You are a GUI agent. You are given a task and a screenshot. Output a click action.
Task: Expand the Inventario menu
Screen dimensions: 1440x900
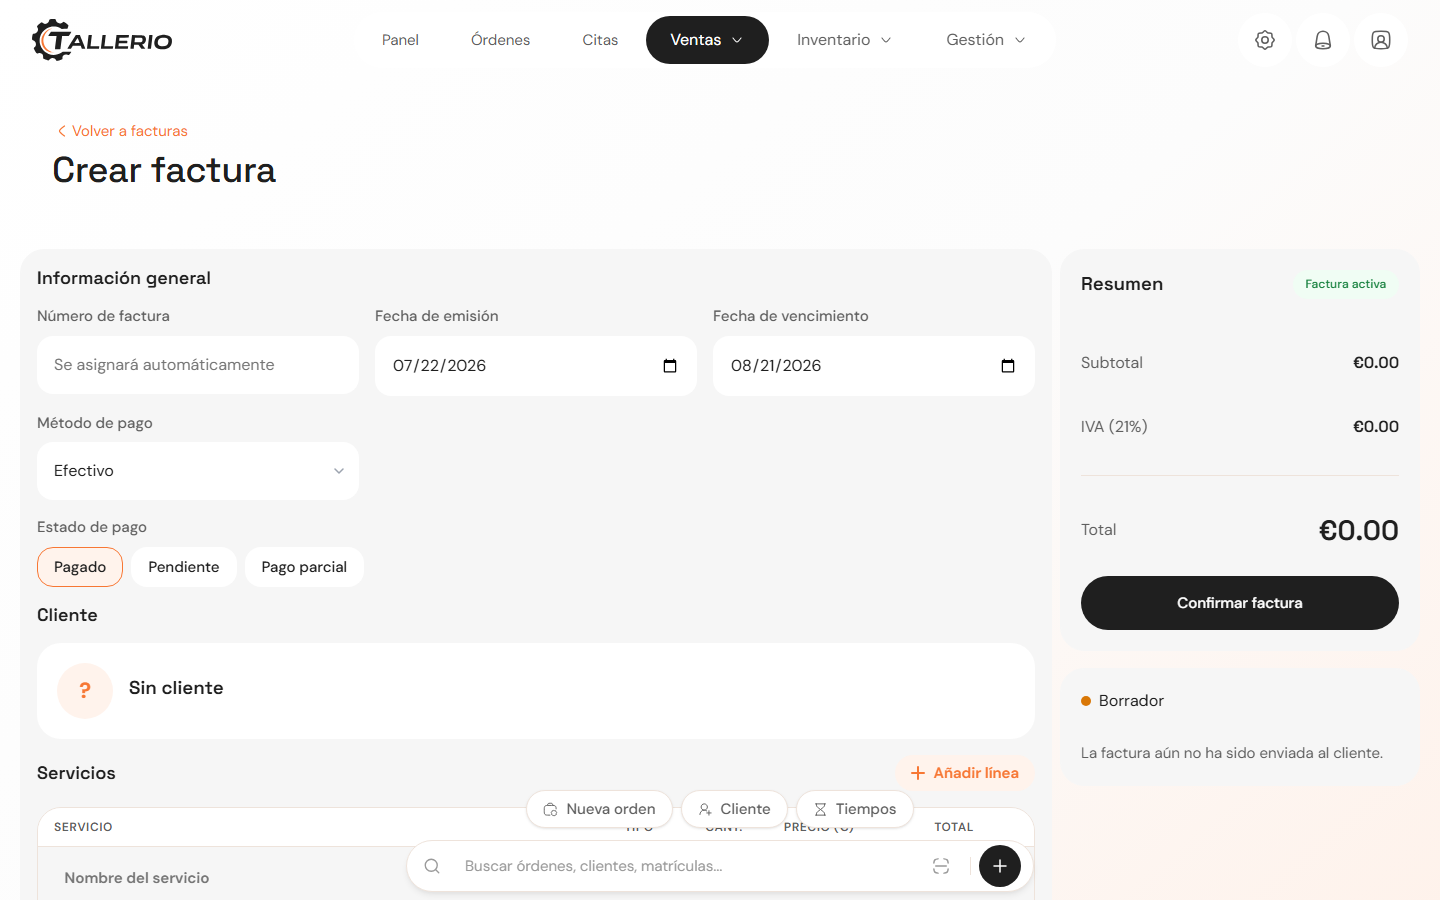(x=844, y=40)
